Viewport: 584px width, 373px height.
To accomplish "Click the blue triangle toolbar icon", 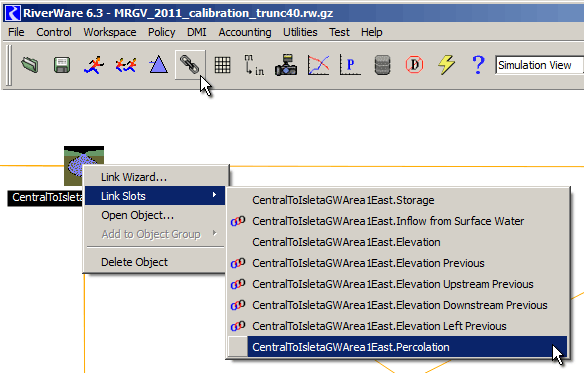I will pos(158,64).
